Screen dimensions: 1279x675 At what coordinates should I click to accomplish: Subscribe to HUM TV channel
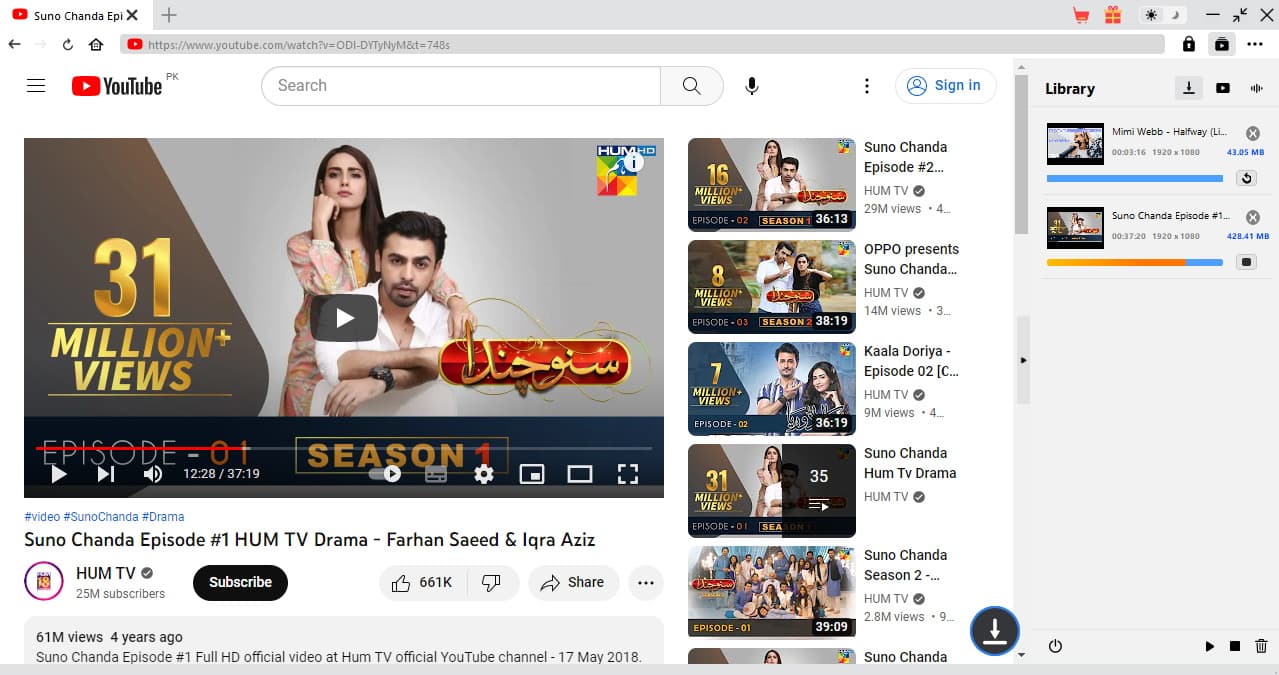pyautogui.click(x=240, y=582)
